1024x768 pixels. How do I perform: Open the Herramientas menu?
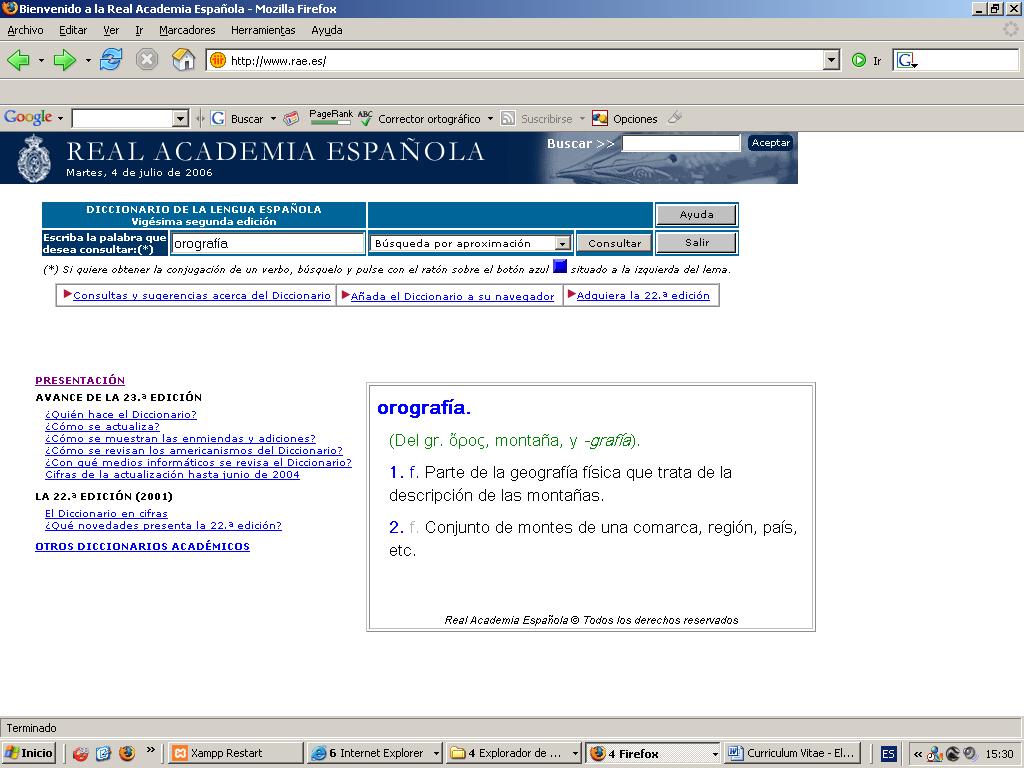tap(263, 30)
